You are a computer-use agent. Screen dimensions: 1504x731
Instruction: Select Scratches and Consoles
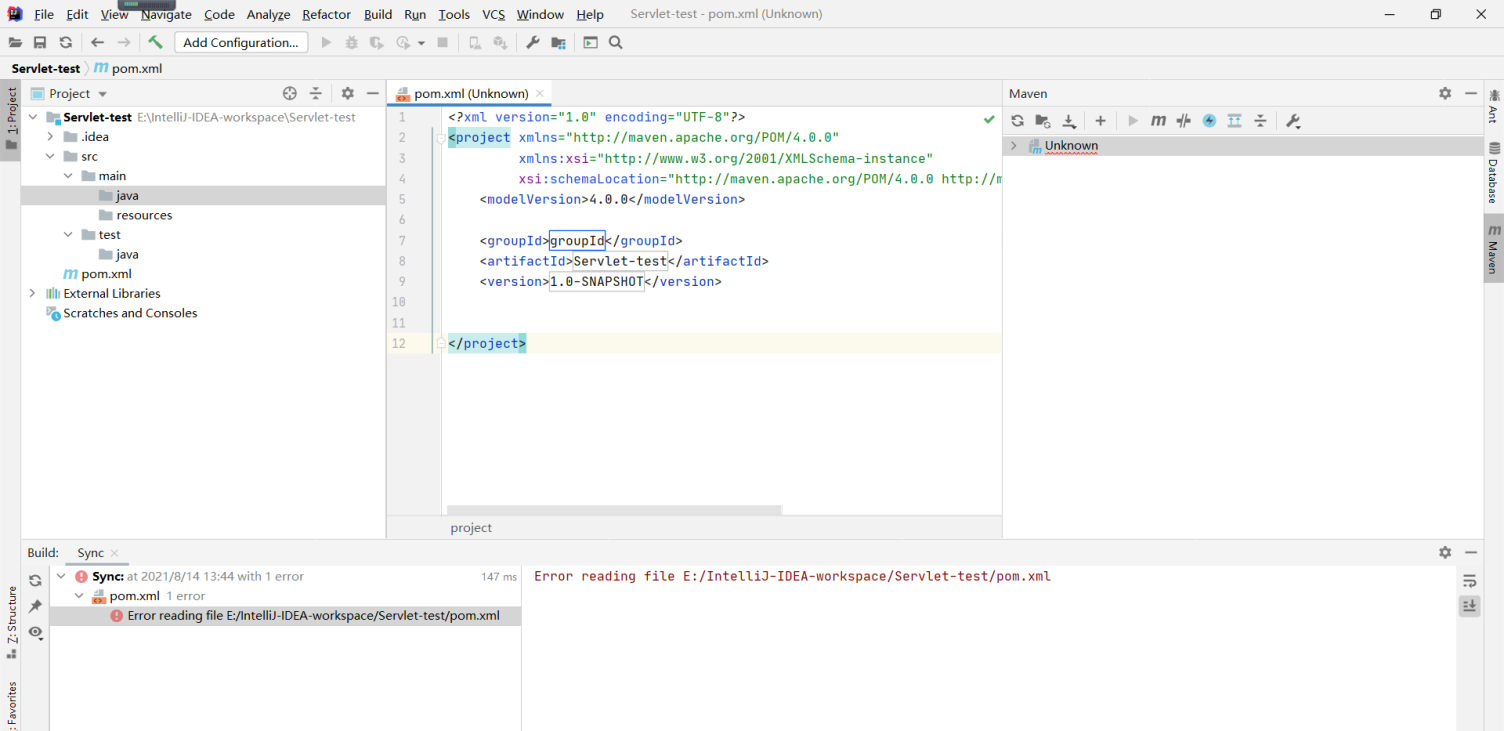click(130, 313)
